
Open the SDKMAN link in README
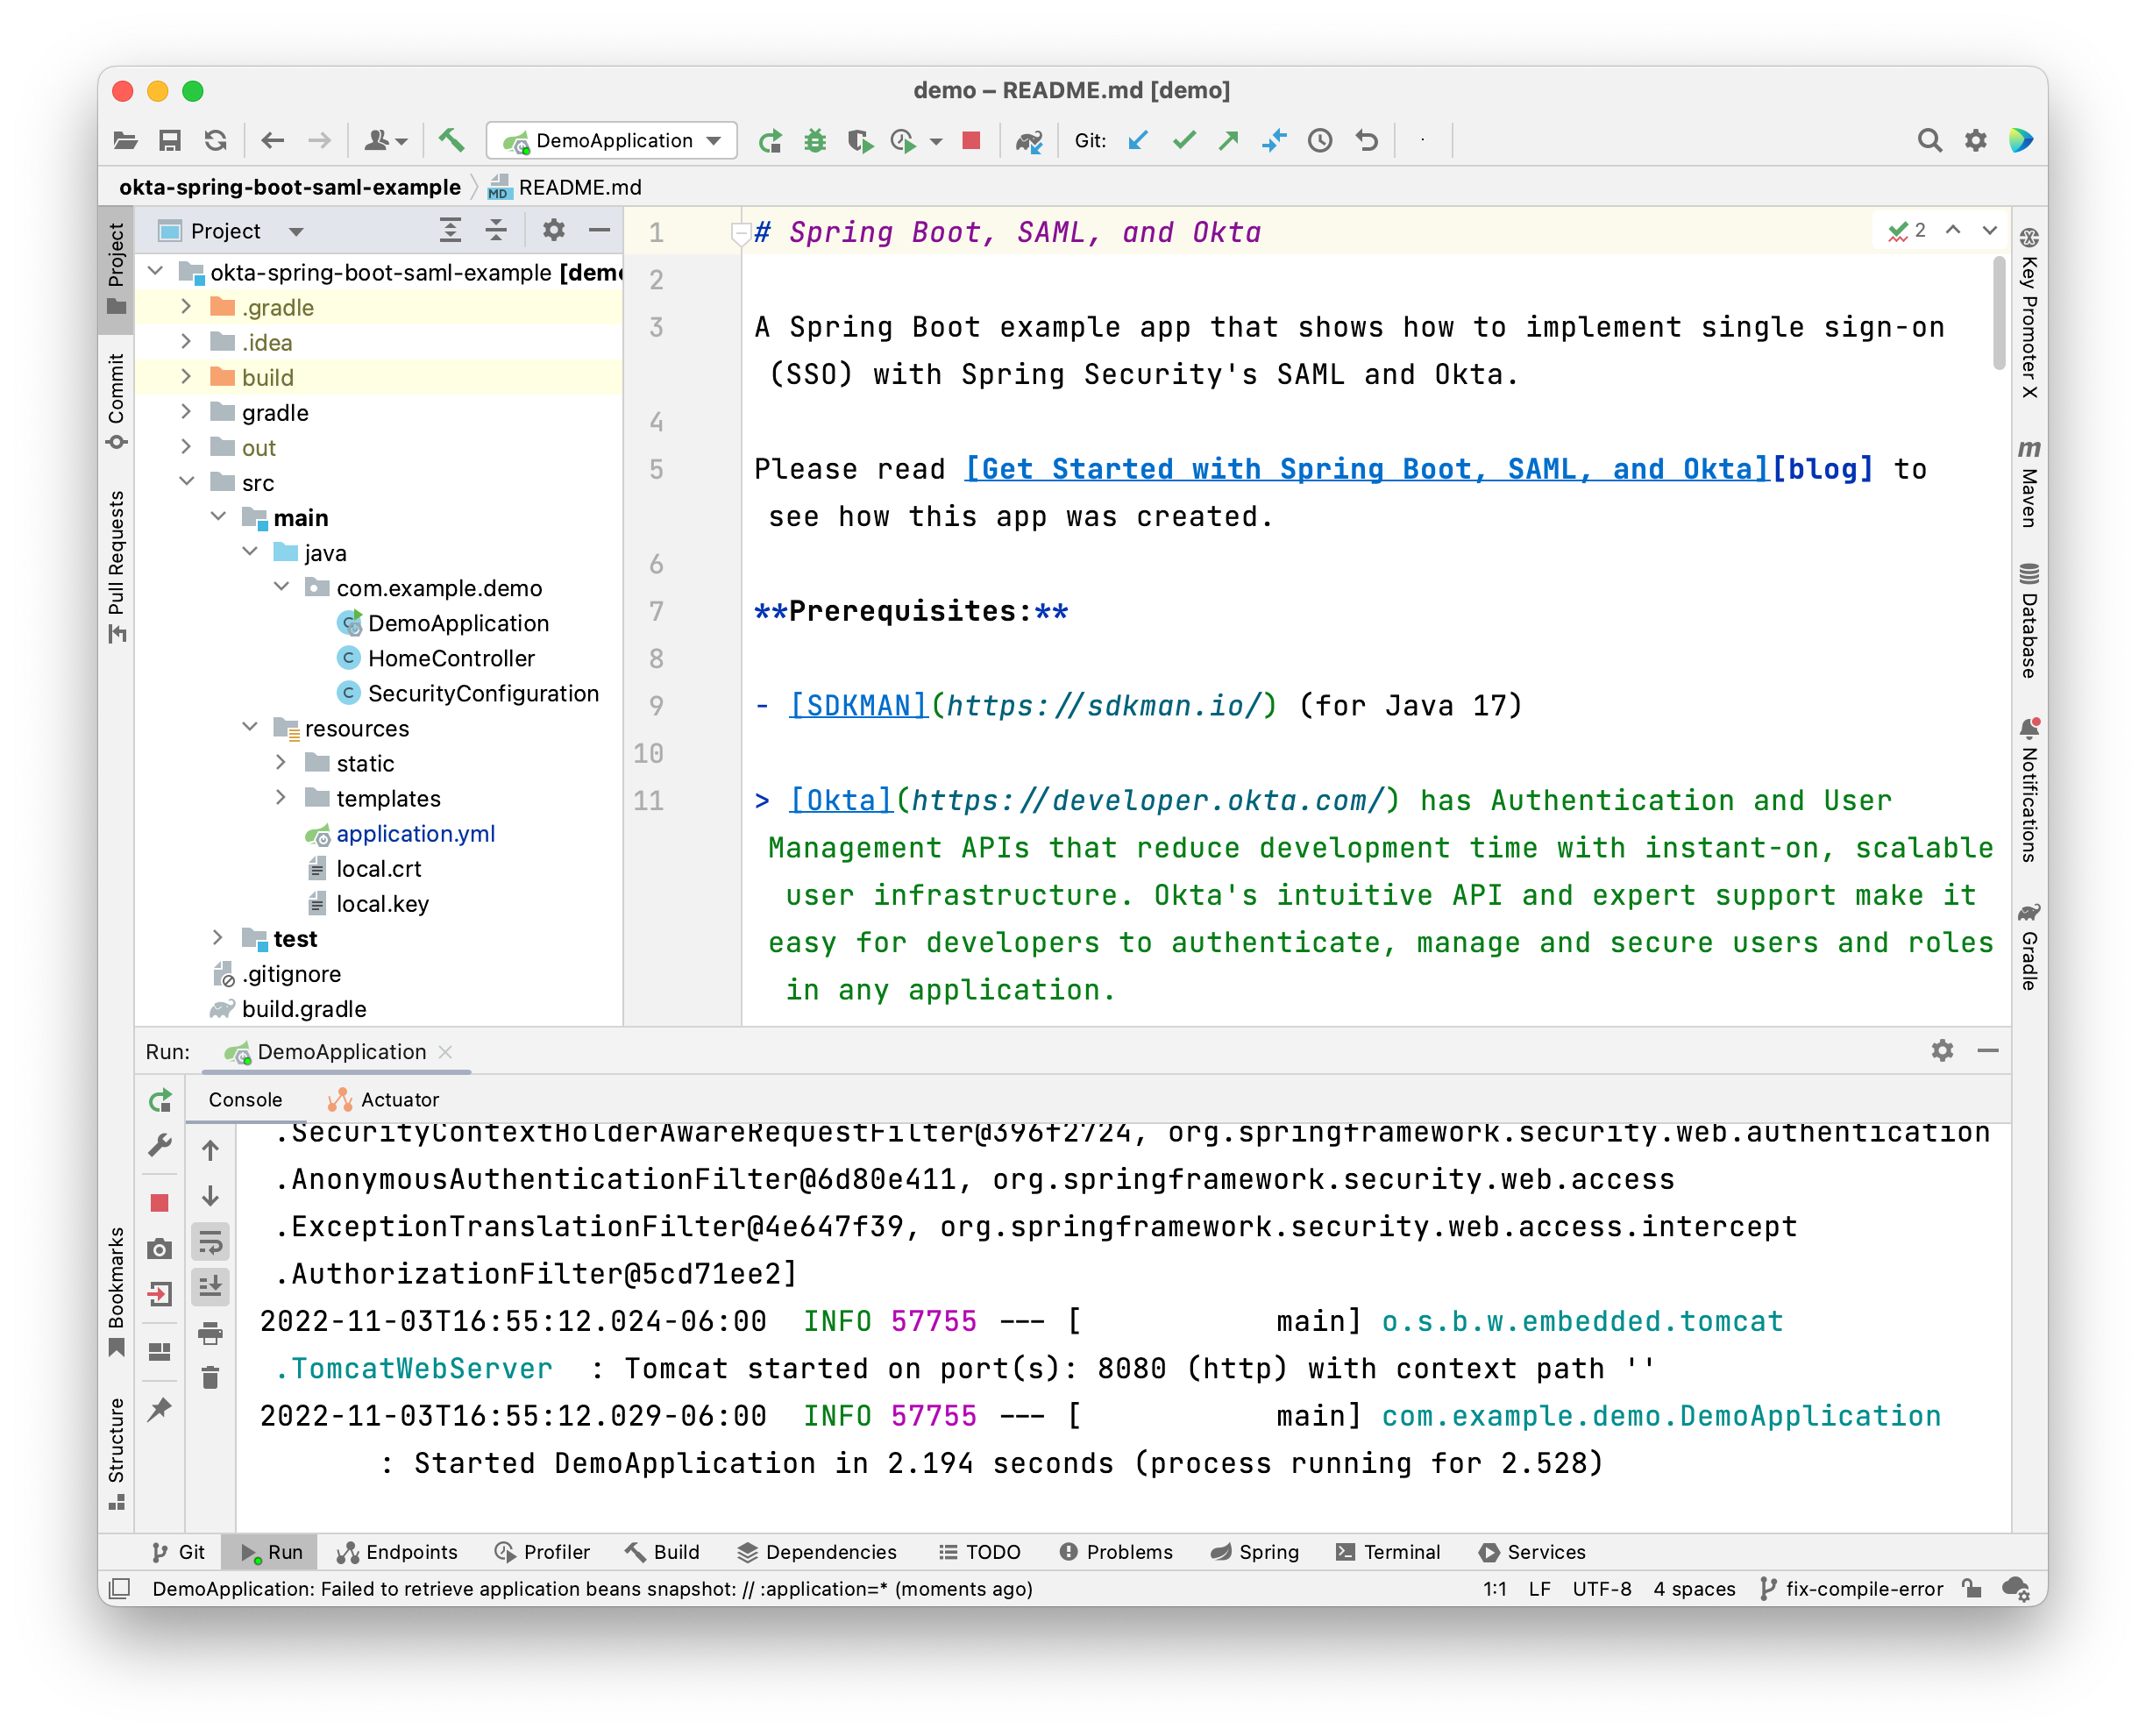tap(857, 705)
